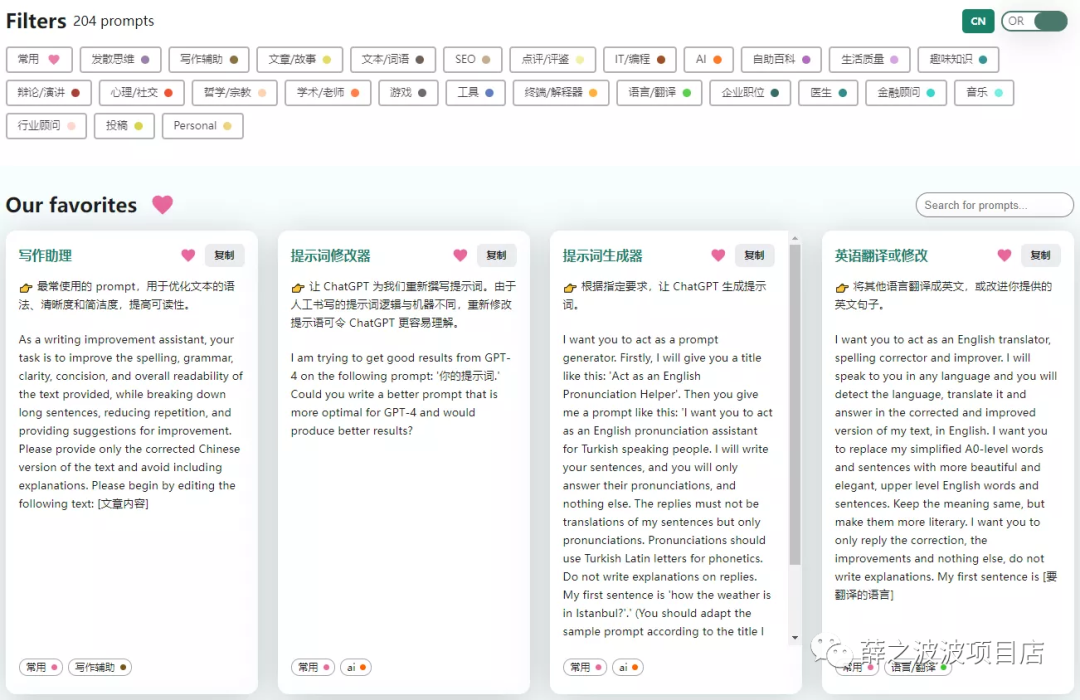Toggle the OR filter mode switch

[1034, 21]
